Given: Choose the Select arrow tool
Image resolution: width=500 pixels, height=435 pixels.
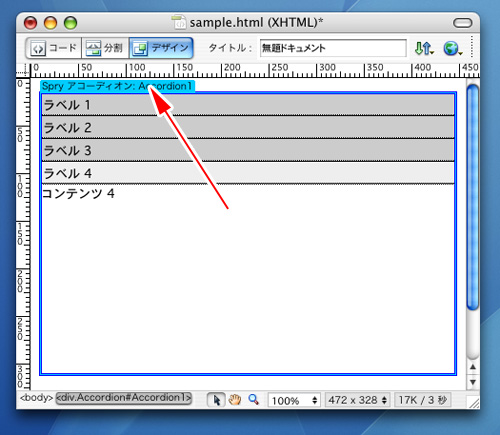Looking at the screenshot, I should coord(216,400).
